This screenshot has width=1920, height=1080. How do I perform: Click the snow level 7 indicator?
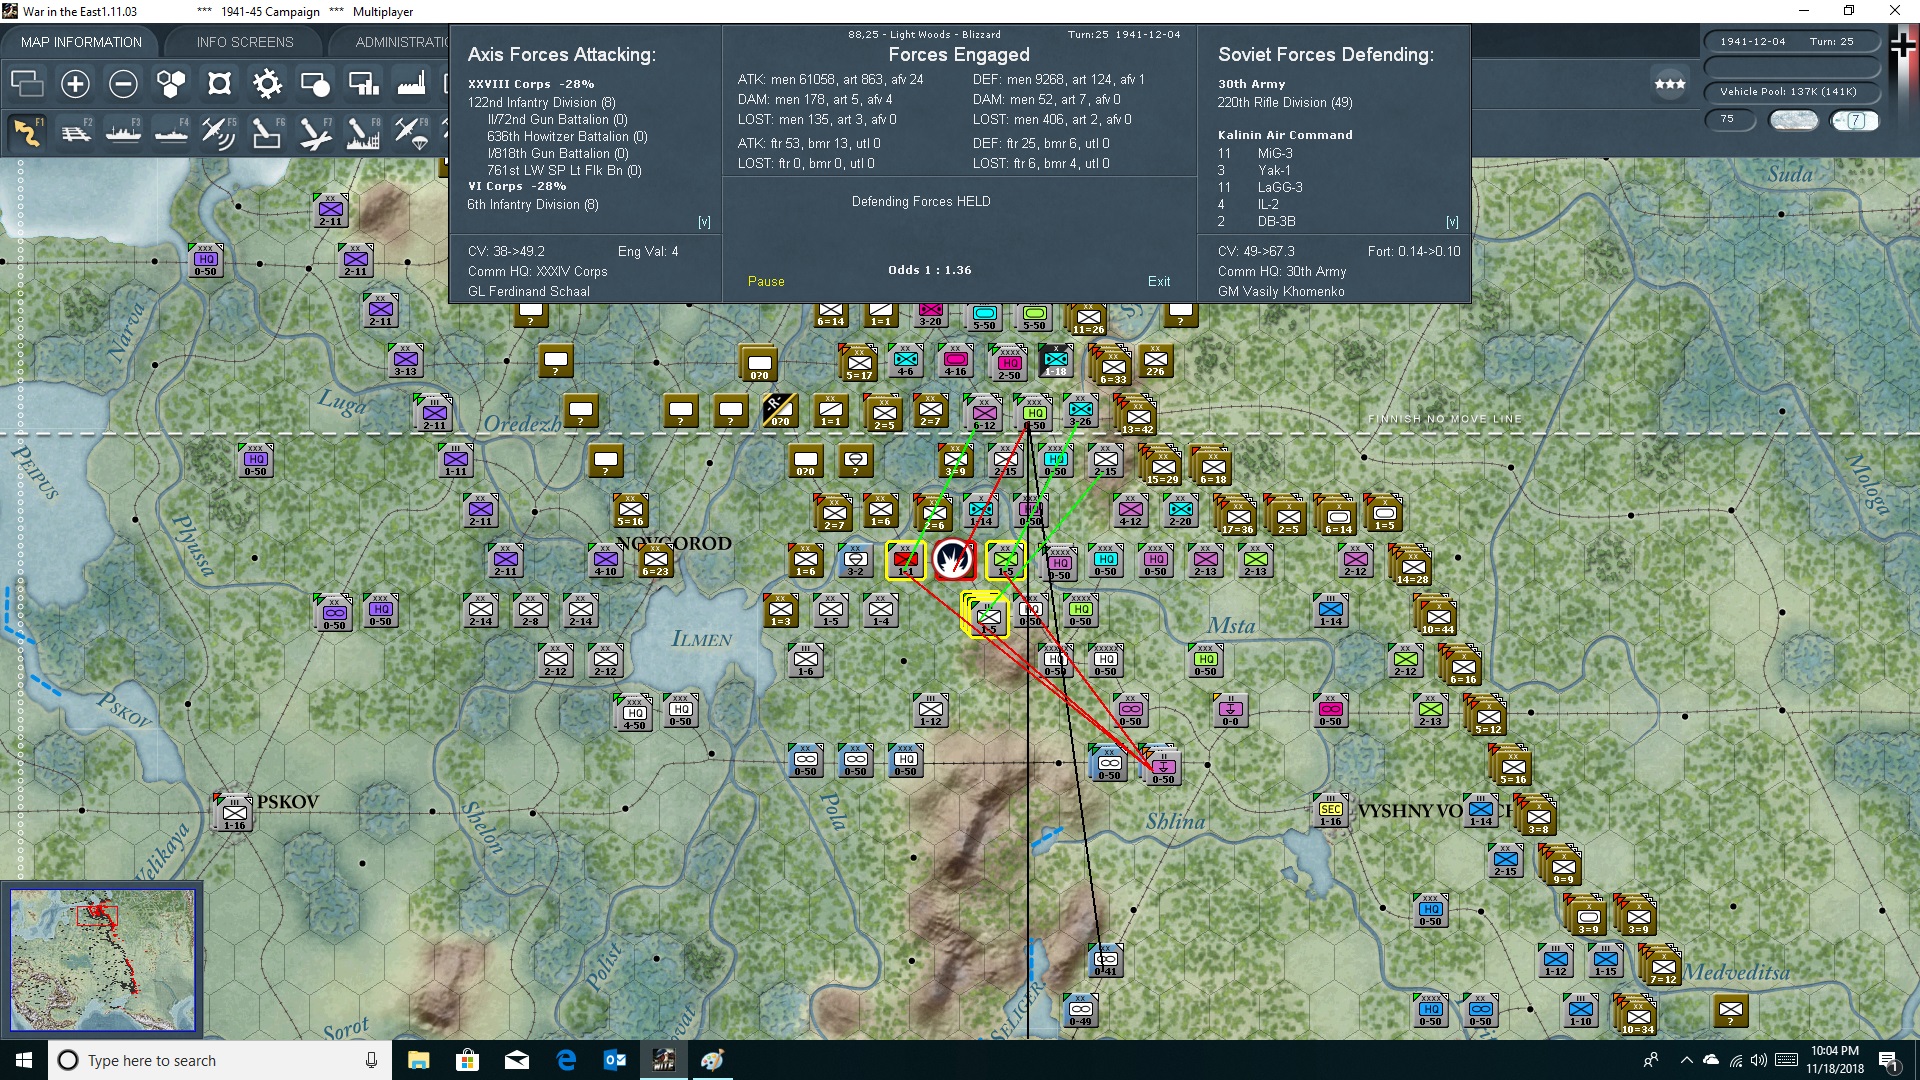1855,120
